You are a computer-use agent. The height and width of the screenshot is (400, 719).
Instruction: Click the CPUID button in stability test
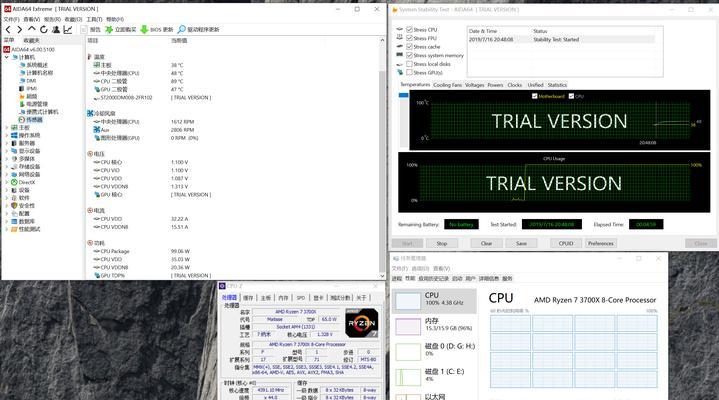(x=566, y=243)
